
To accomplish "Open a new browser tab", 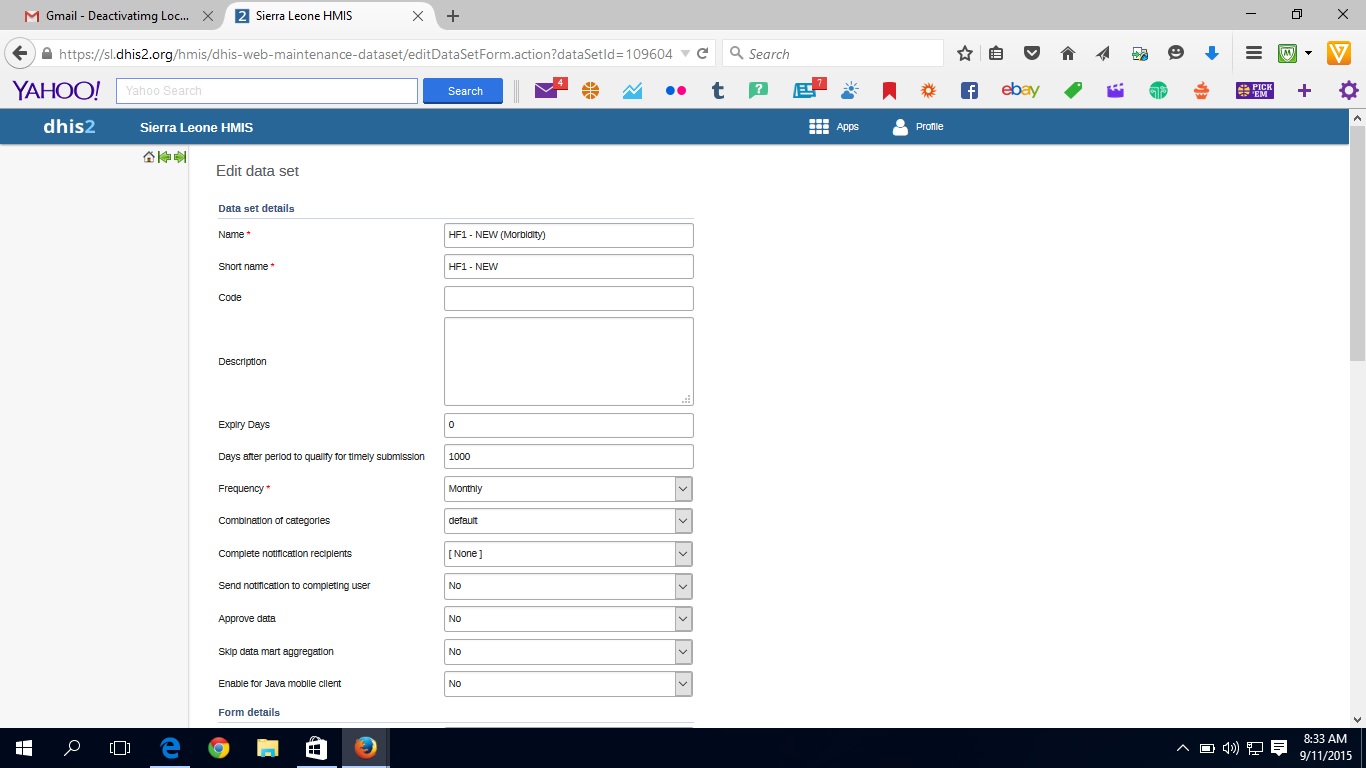I will pyautogui.click(x=453, y=16).
